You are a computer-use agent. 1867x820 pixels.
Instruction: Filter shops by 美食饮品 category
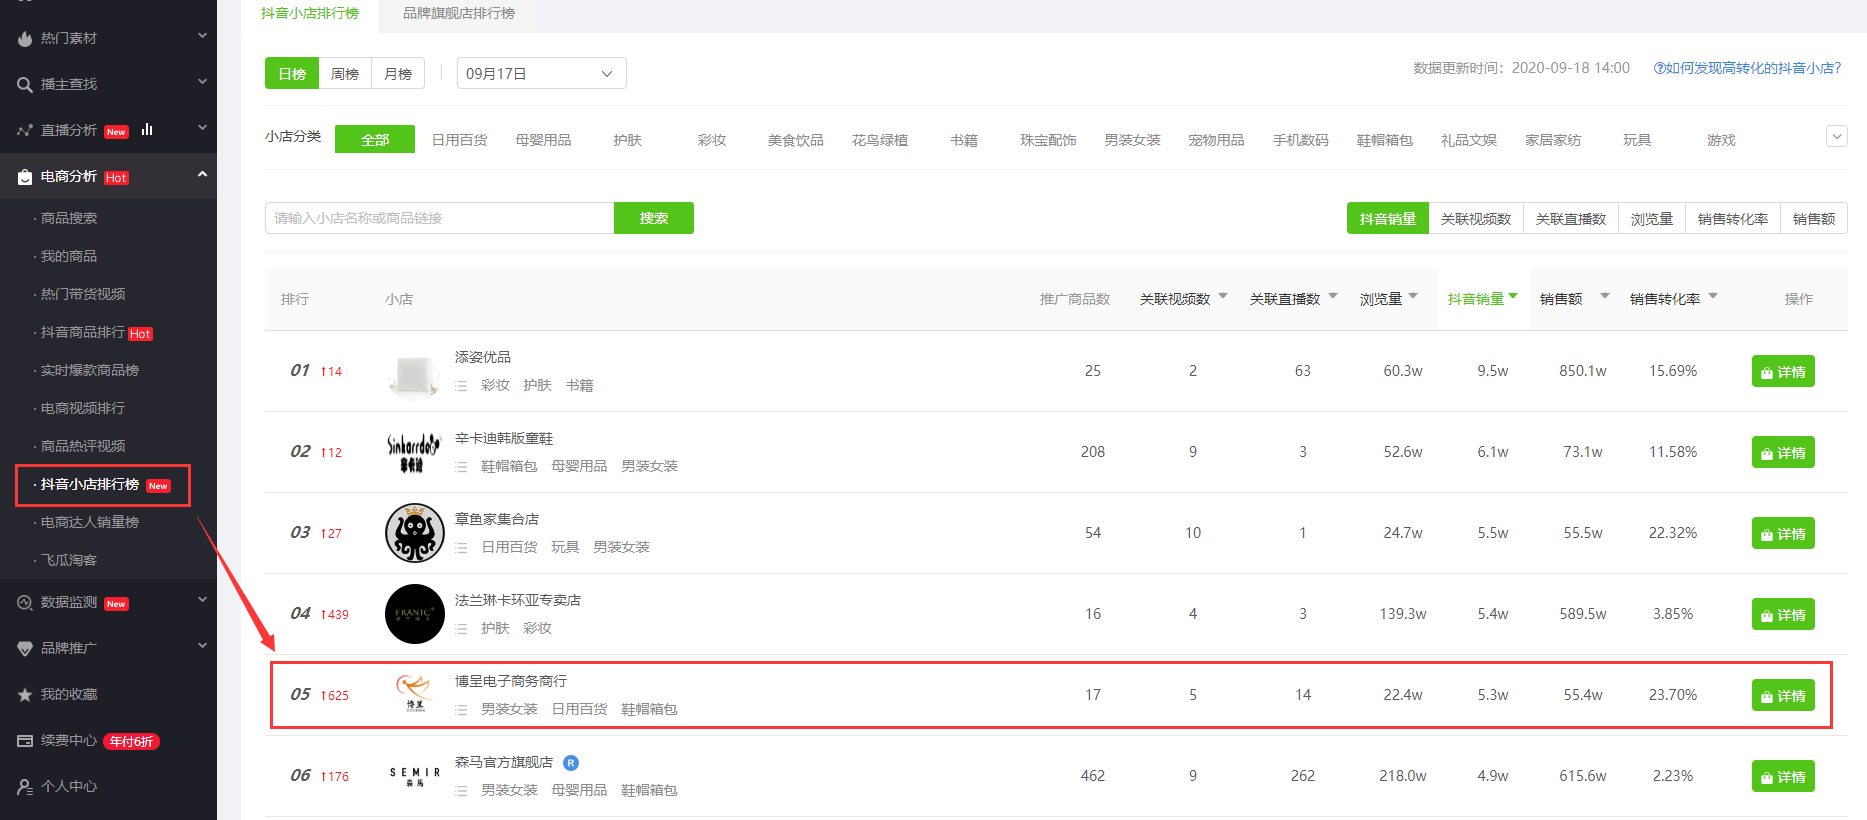click(x=796, y=140)
